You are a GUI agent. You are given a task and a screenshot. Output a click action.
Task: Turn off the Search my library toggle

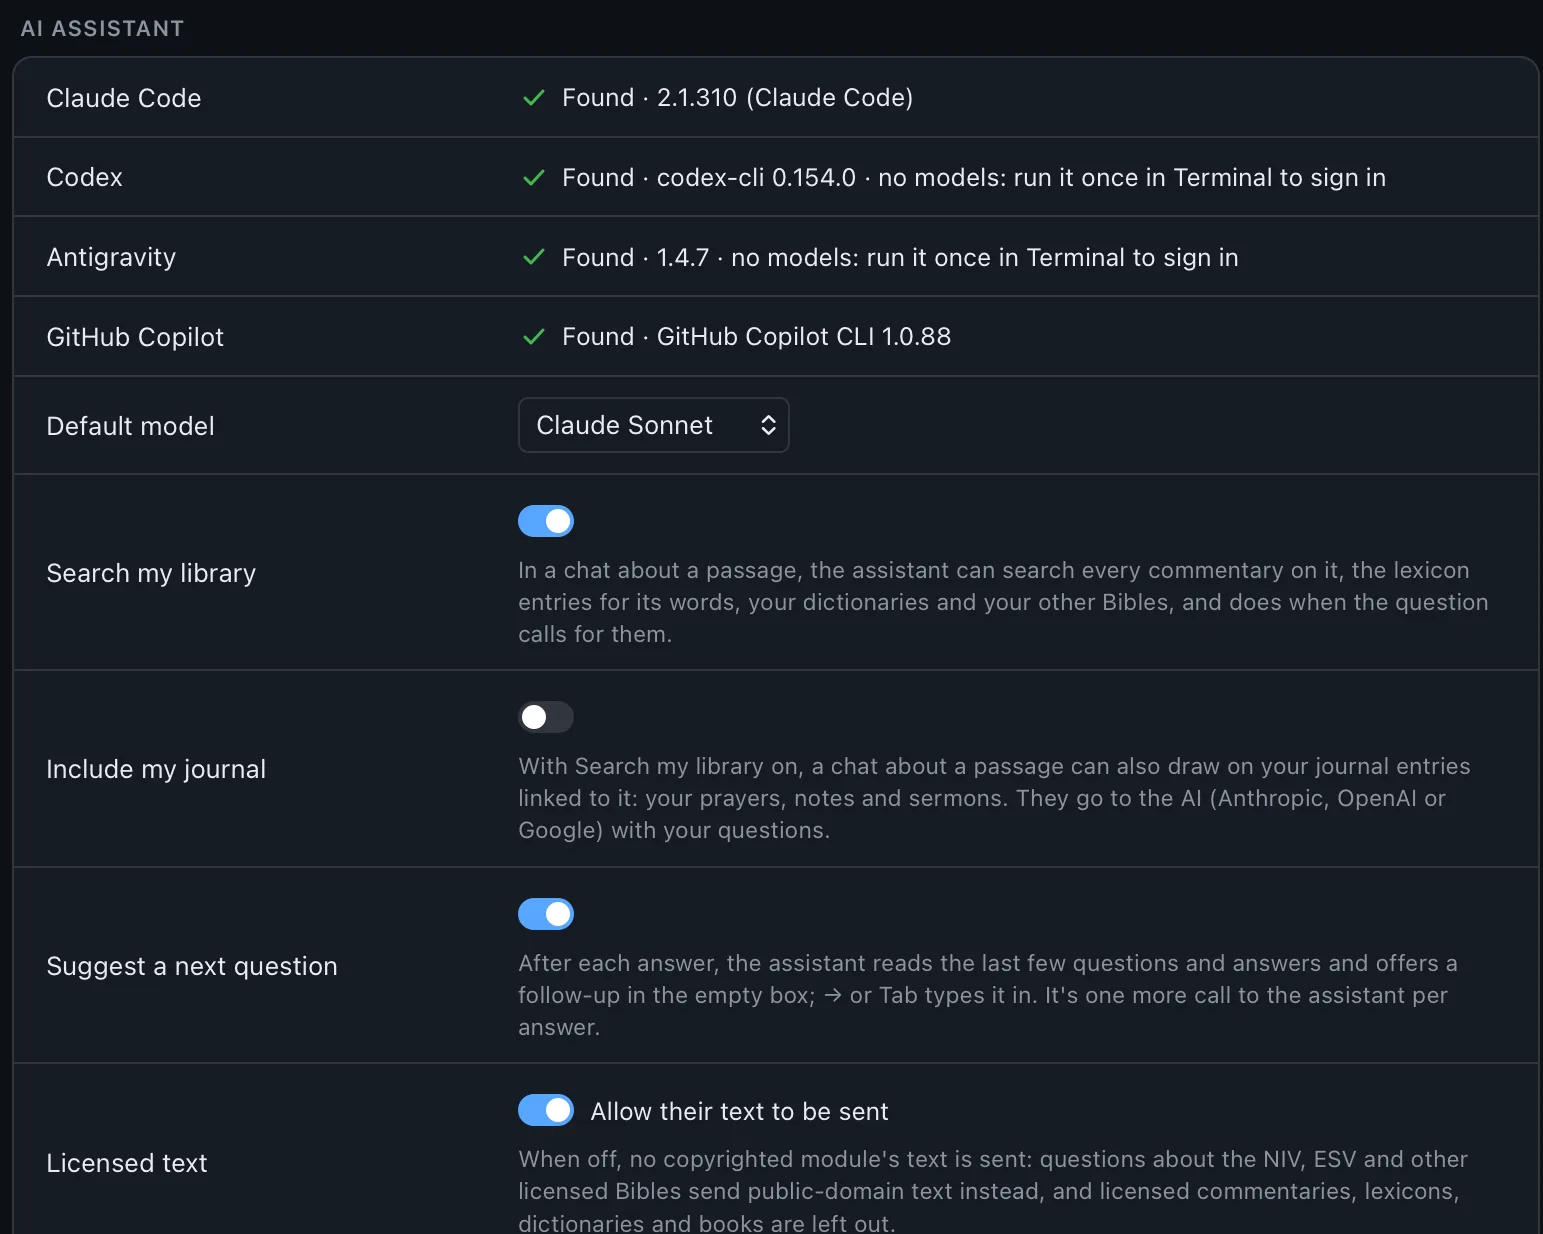[x=546, y=521]
